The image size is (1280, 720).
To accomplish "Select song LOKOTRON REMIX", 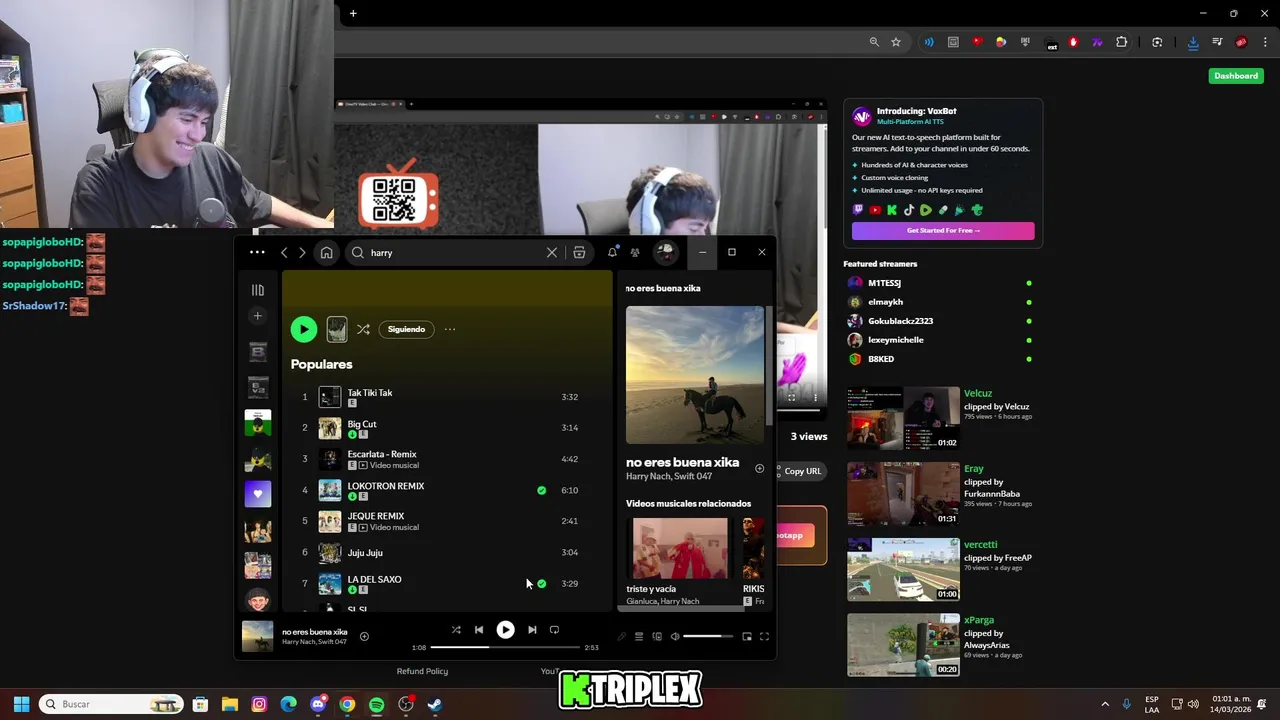I will pos(386,486).
